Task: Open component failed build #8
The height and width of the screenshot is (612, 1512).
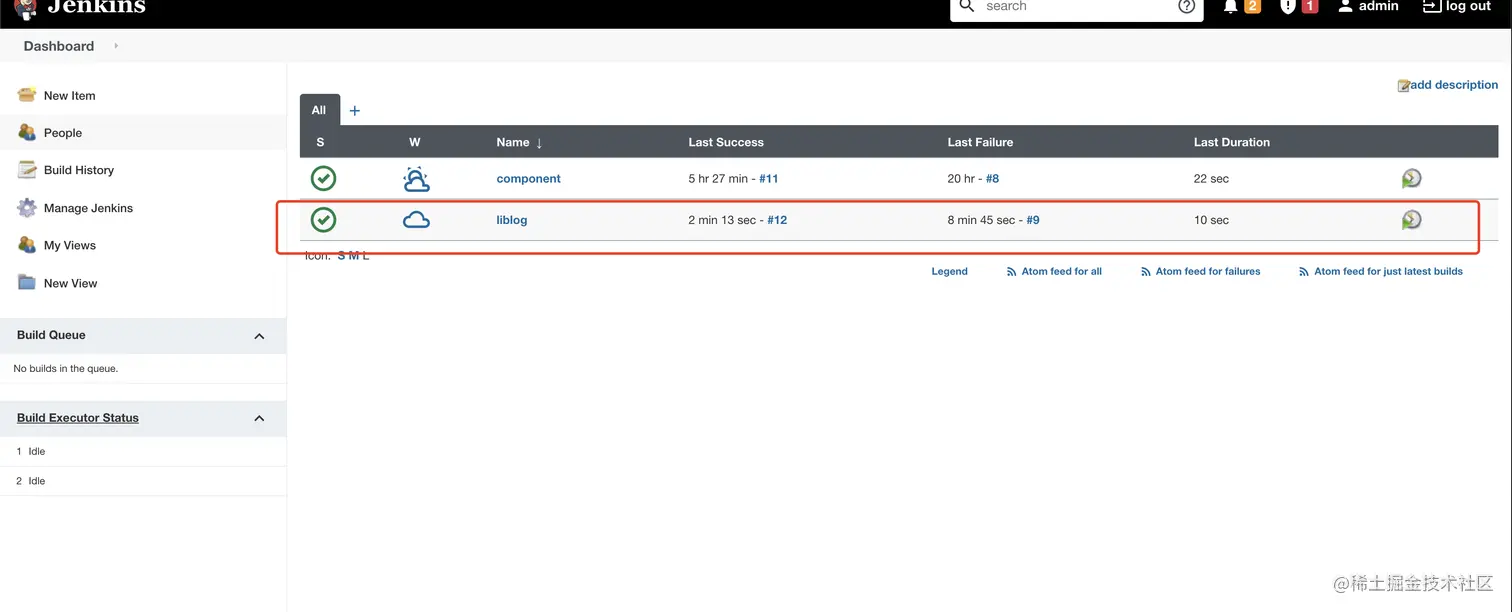Action: 992,179
